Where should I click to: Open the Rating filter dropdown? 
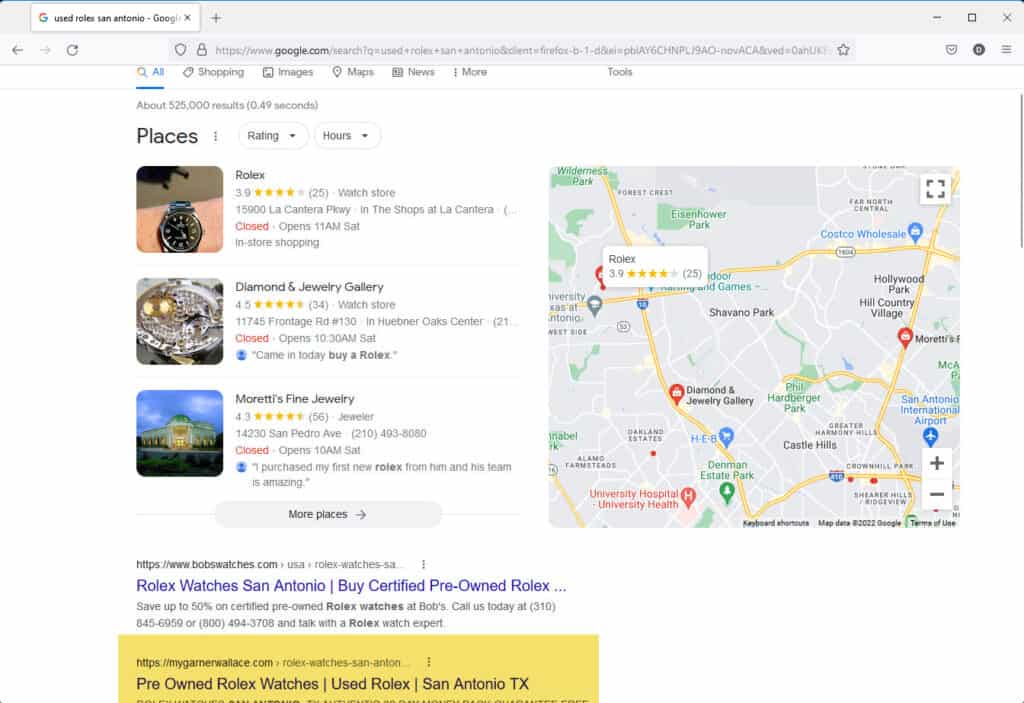coord(272,136)
